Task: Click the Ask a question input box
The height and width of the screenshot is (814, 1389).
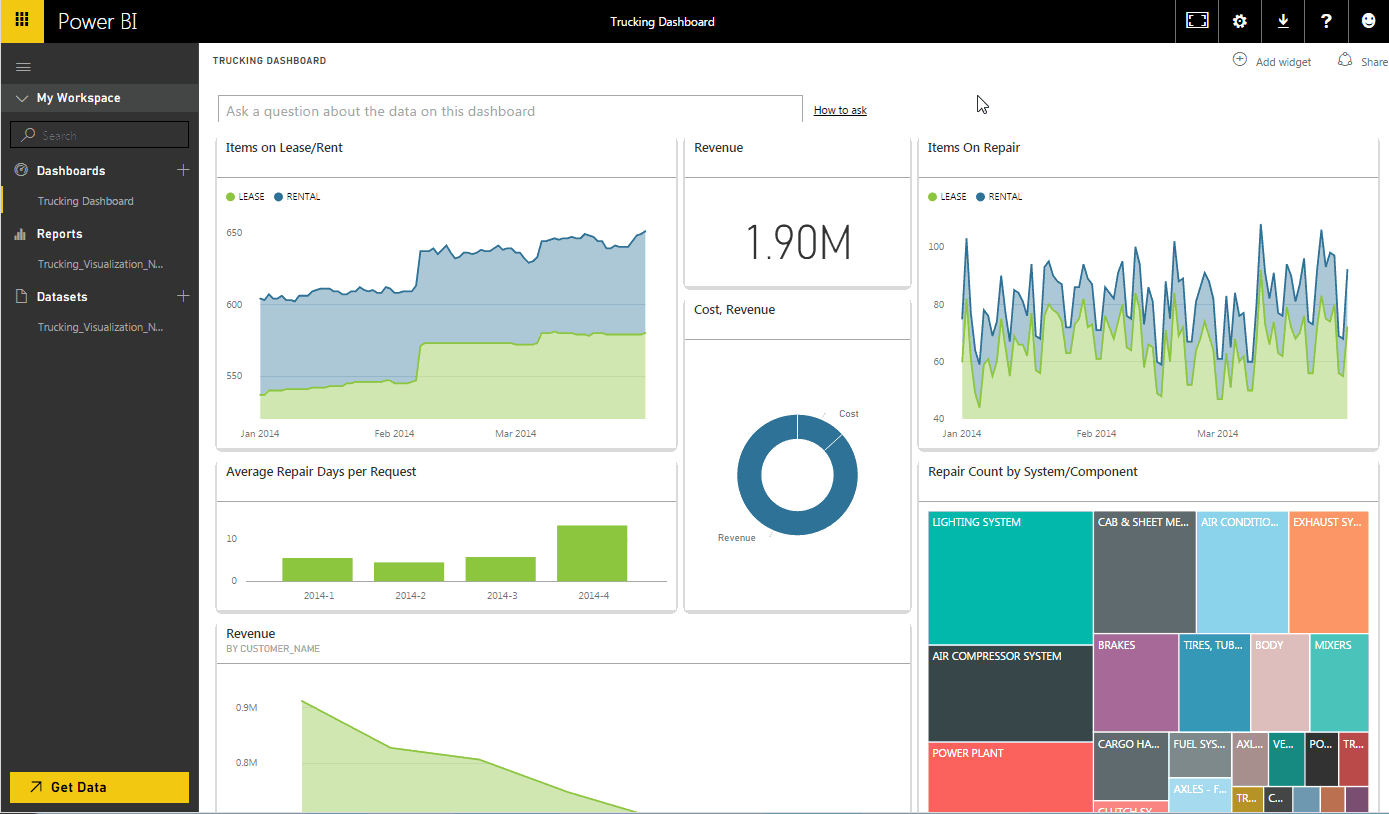Action: click(x=510, y=110)
